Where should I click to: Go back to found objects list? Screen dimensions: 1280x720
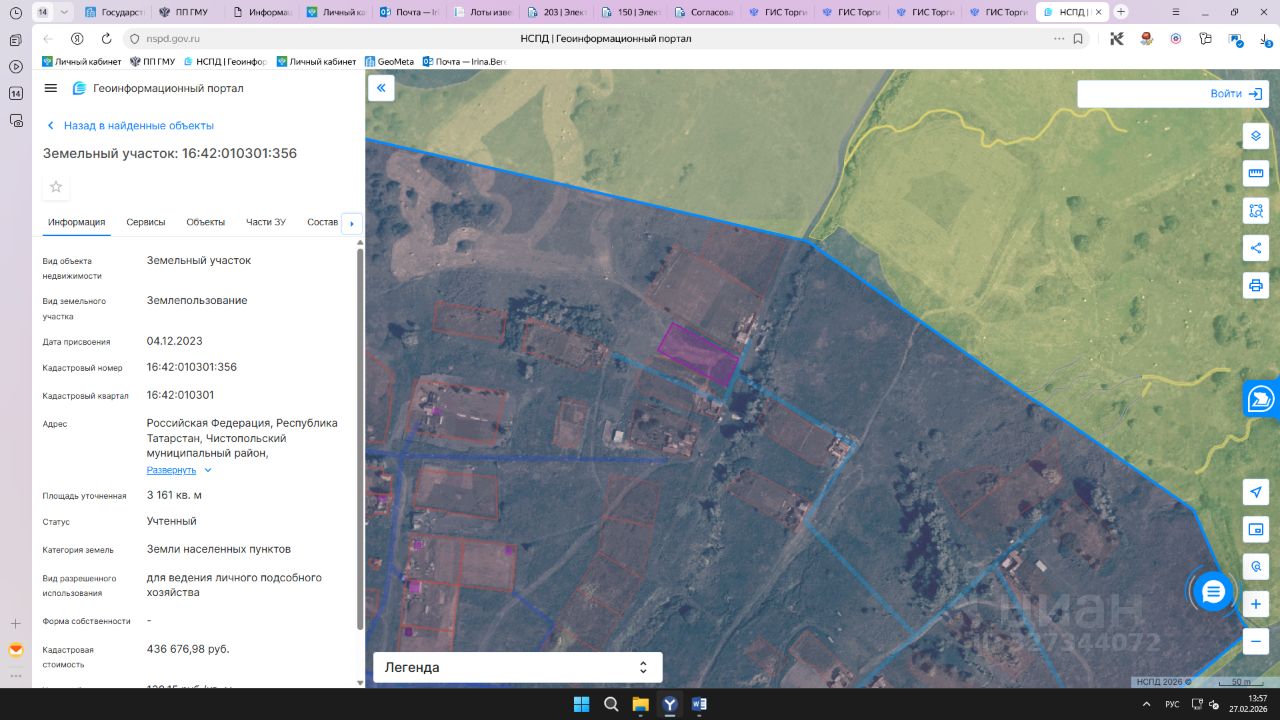click(x=130, y=126)
